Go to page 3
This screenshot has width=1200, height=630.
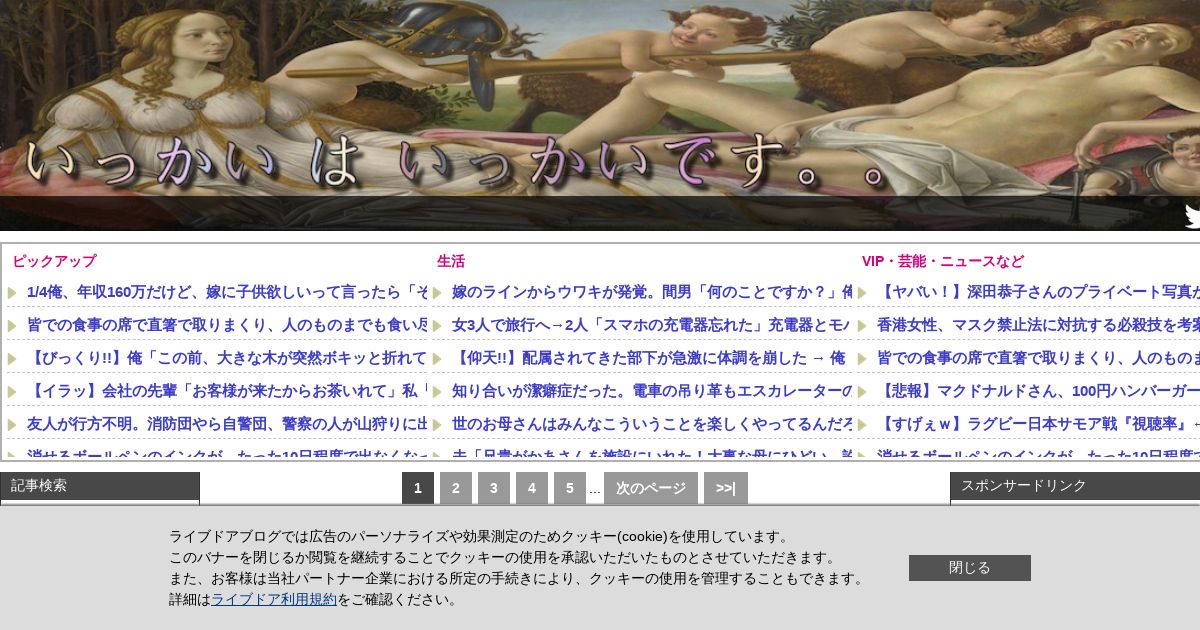pos(494,488)
